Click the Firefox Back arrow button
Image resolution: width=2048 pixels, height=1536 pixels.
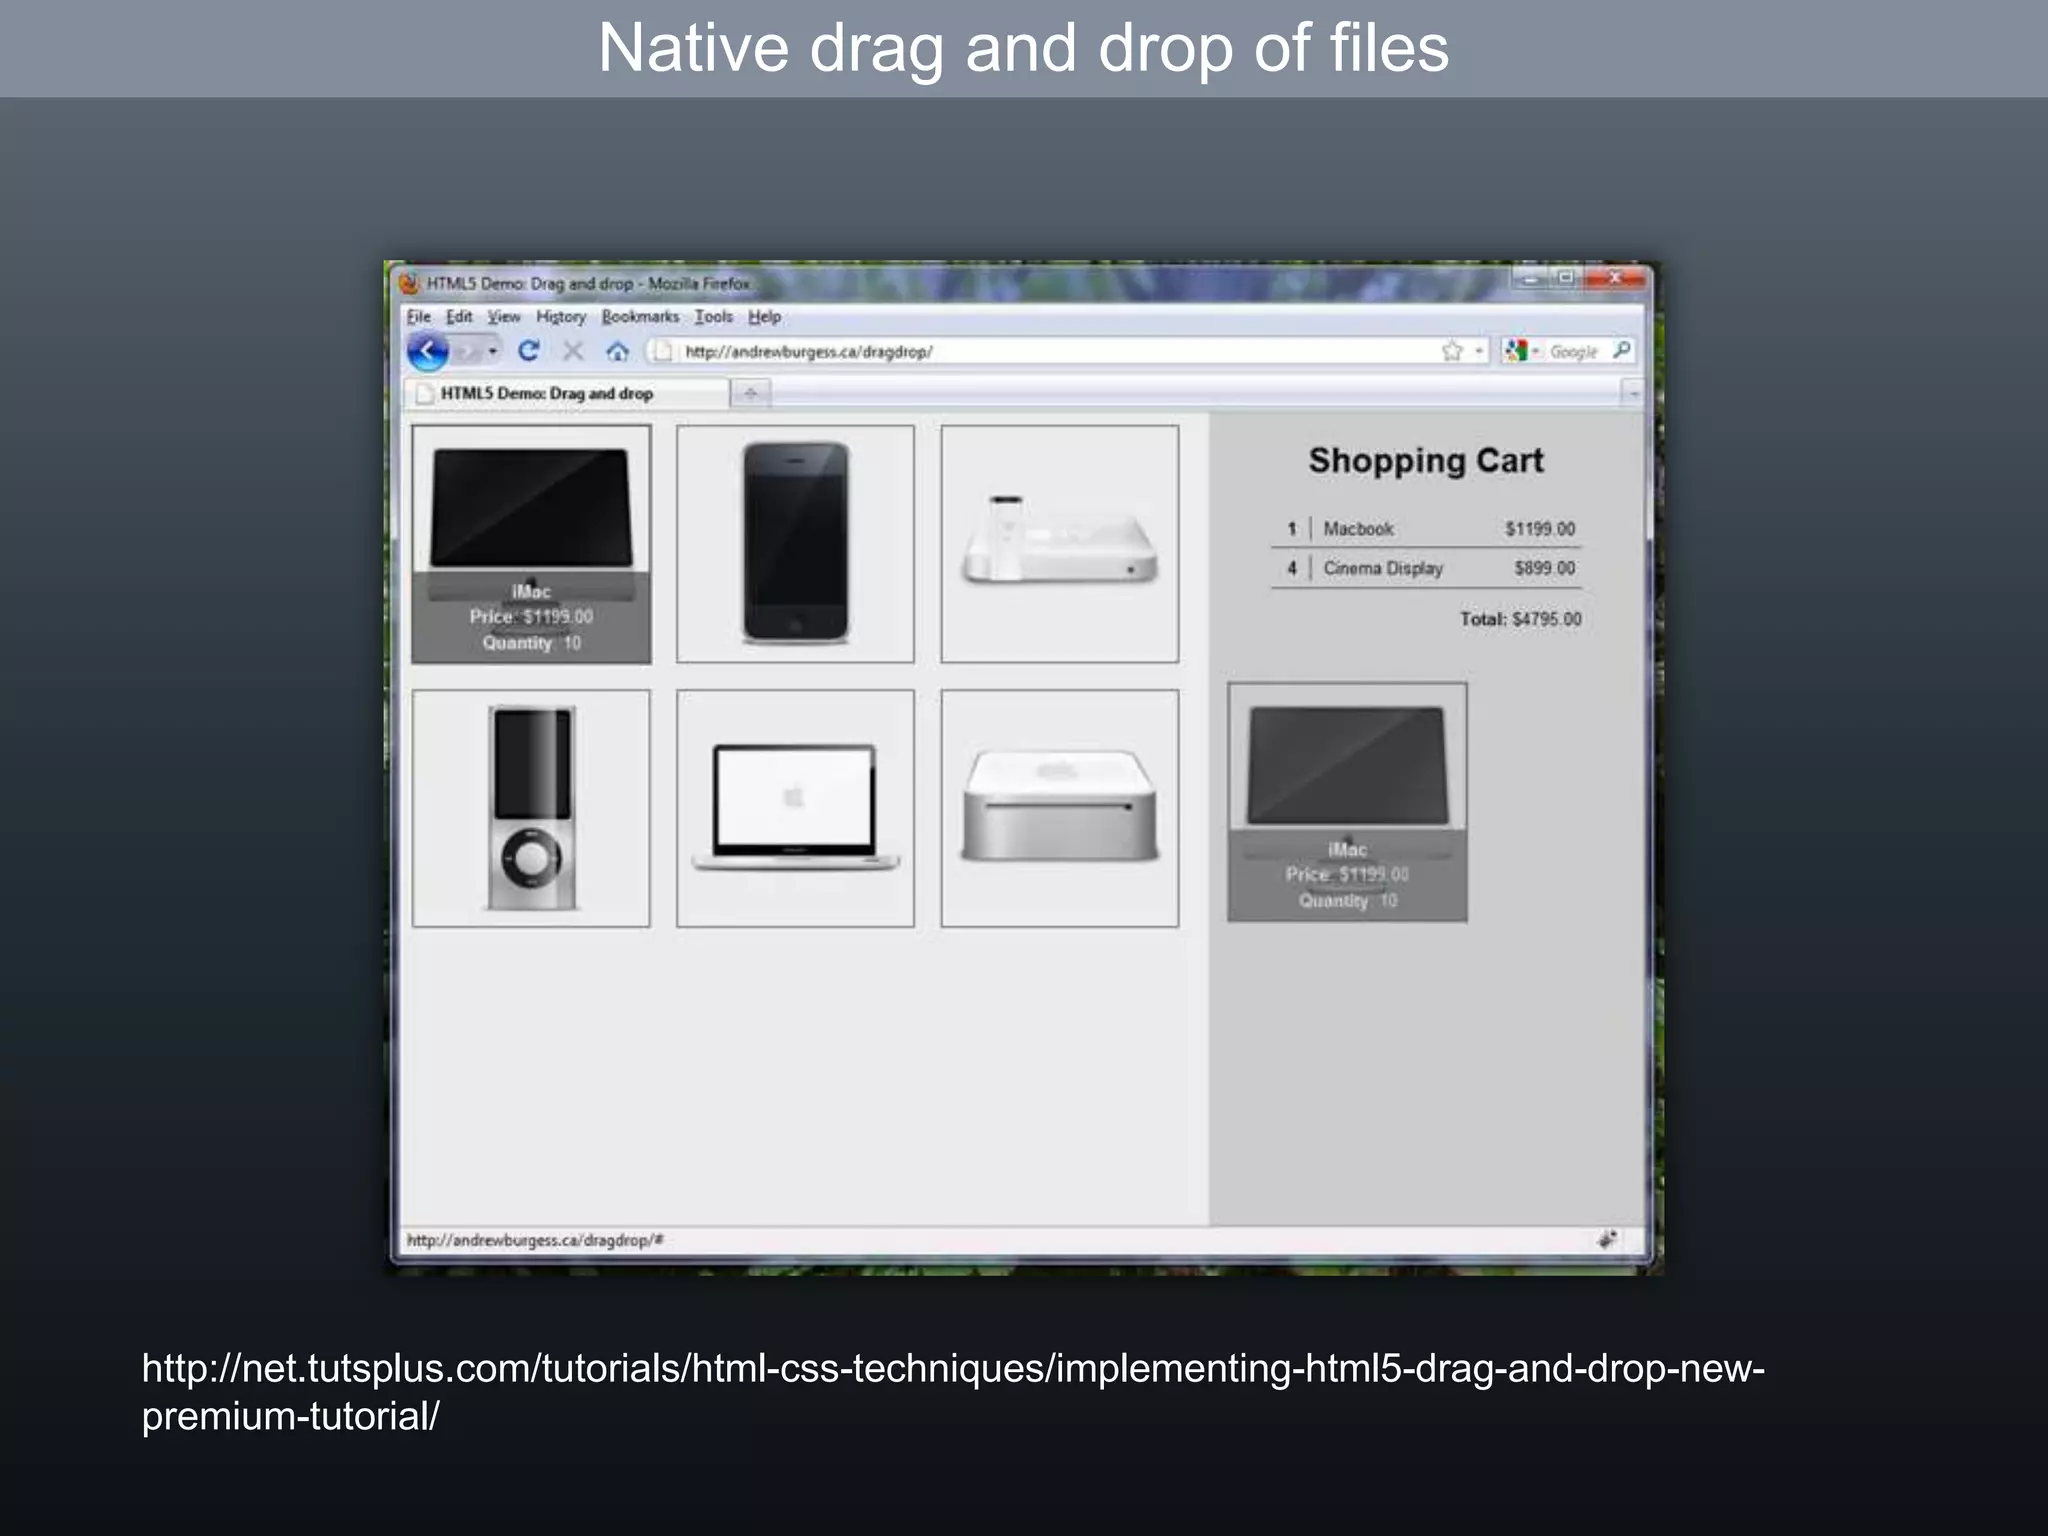(428, 351)
